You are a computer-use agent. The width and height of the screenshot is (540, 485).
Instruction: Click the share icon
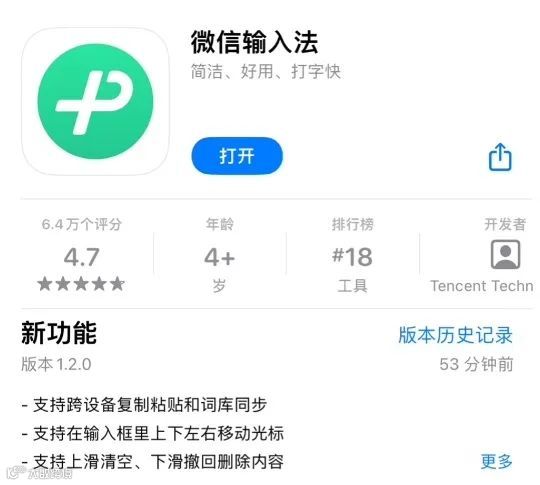click(500, 157)
